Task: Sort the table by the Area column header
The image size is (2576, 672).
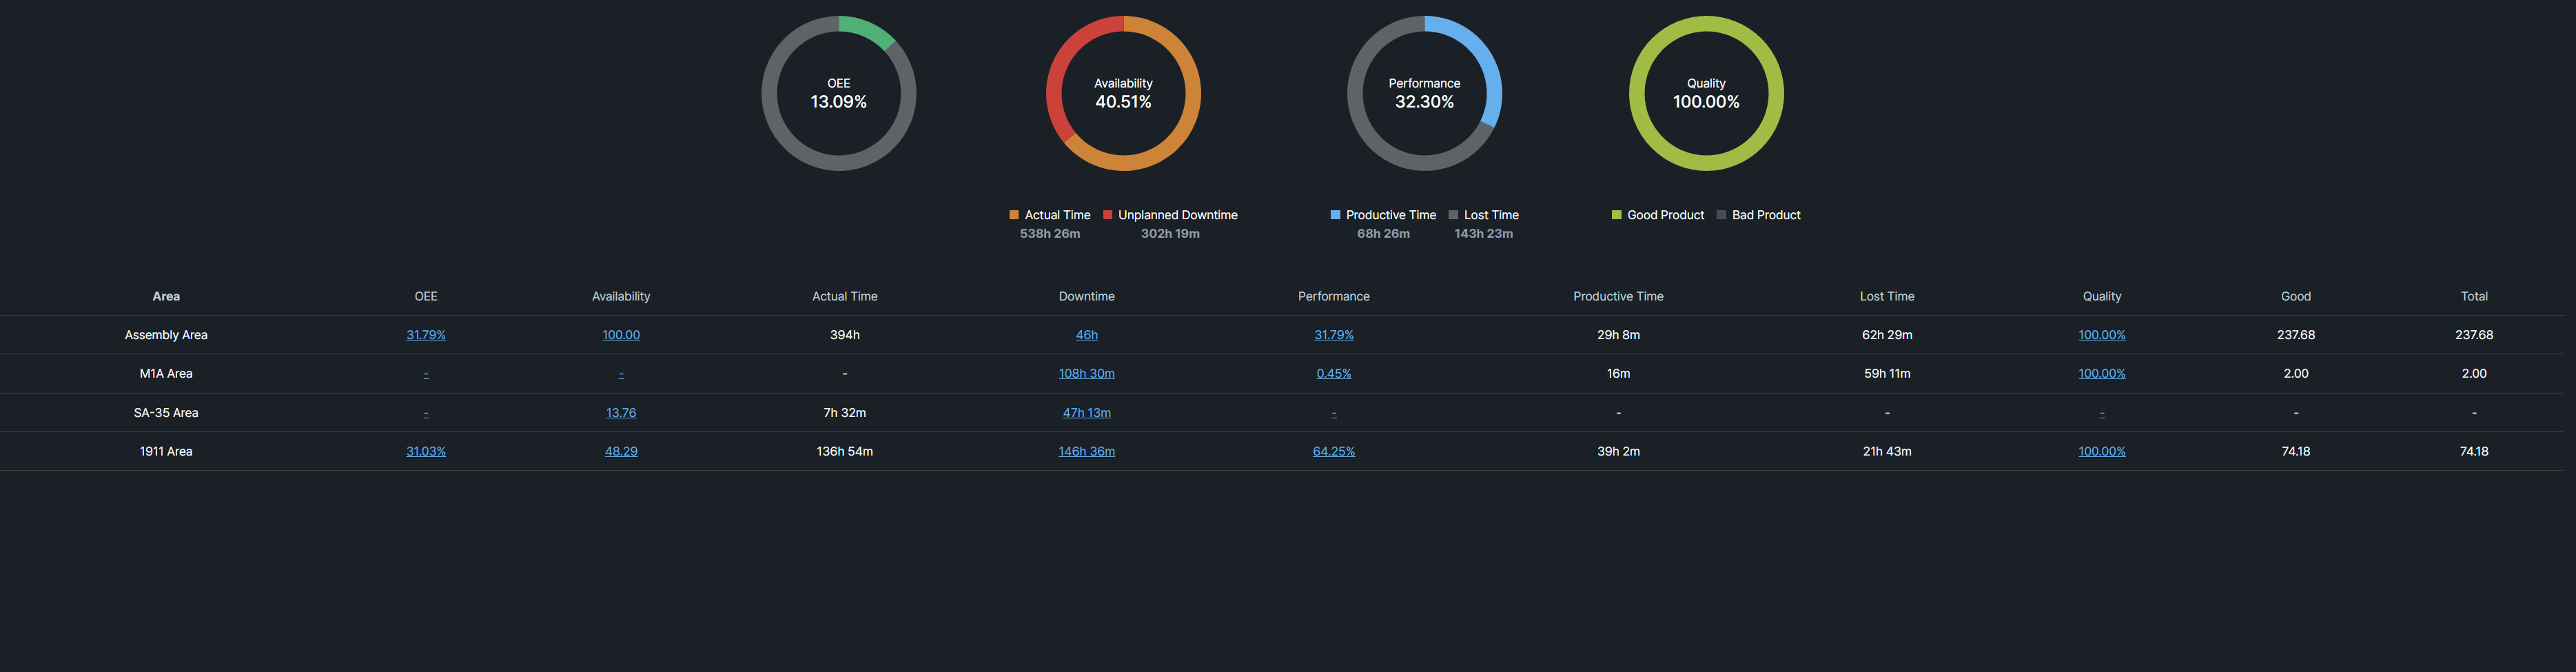Action: (166, 296)
